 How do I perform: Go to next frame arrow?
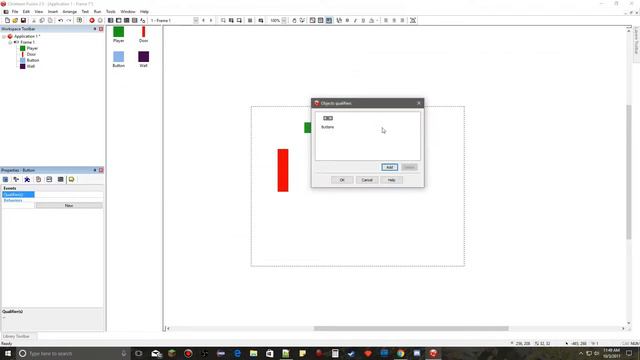click(211, 20)
